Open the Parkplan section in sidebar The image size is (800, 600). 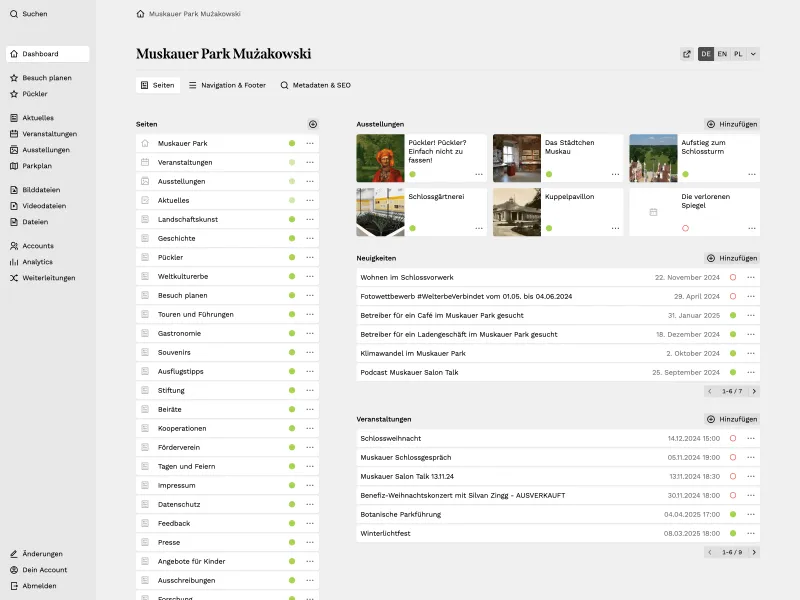point(39,166)
